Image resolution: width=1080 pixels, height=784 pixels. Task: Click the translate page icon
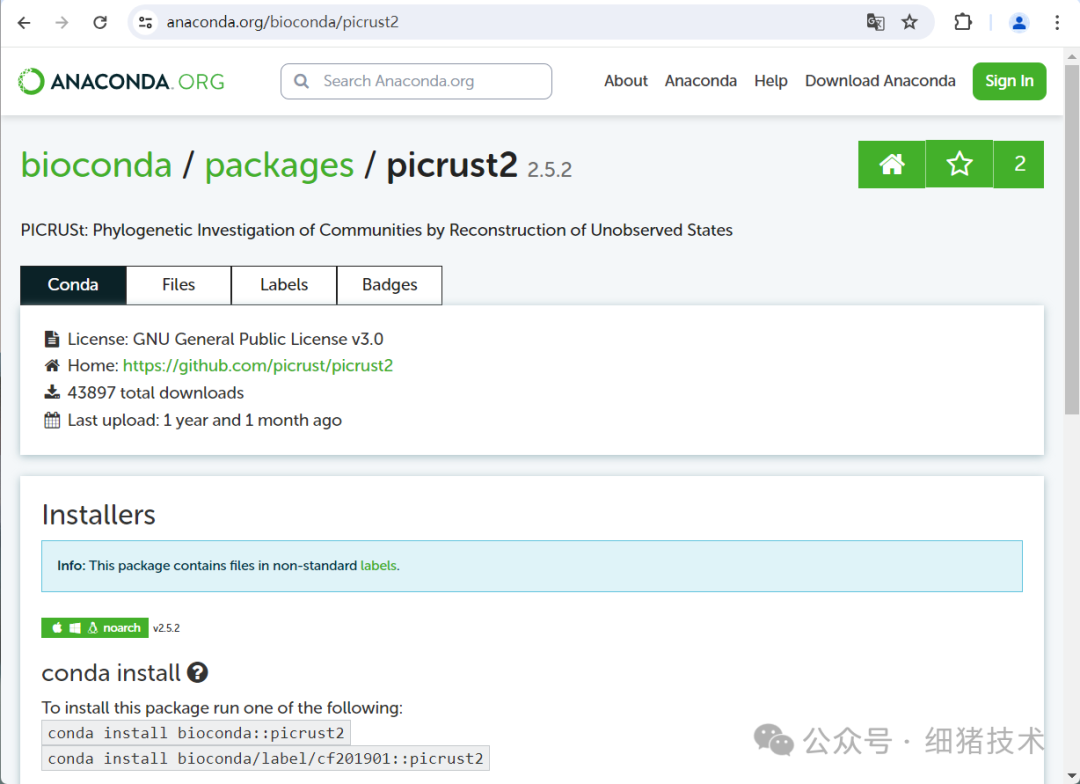(x=875, y=22)
